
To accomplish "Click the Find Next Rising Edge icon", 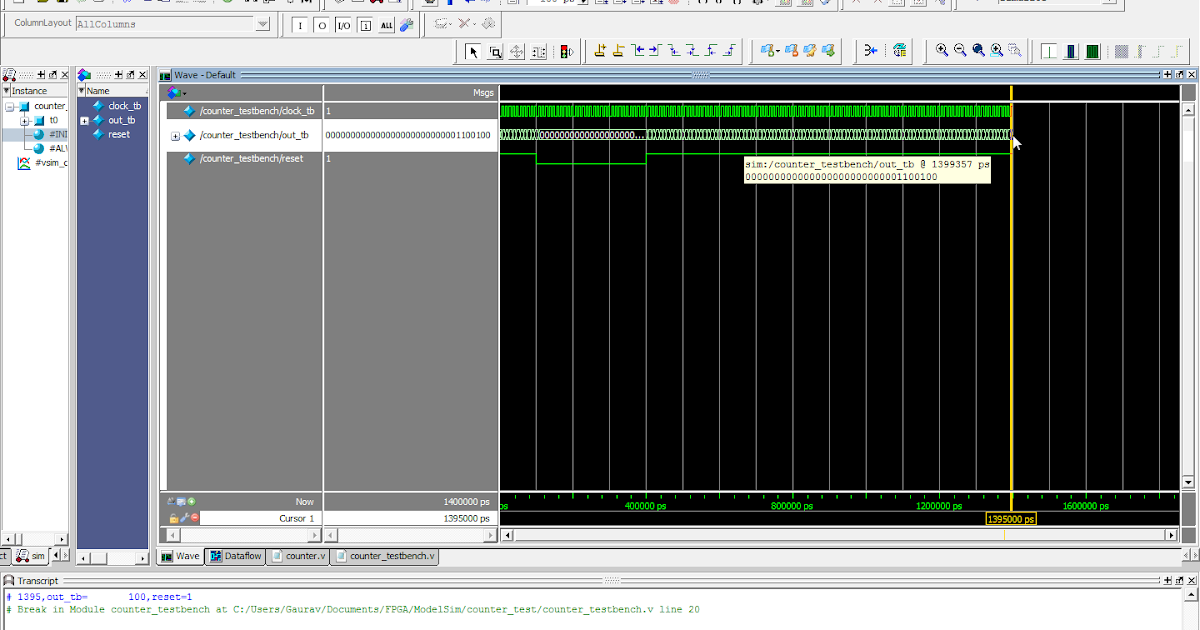I will coord(729,51).
